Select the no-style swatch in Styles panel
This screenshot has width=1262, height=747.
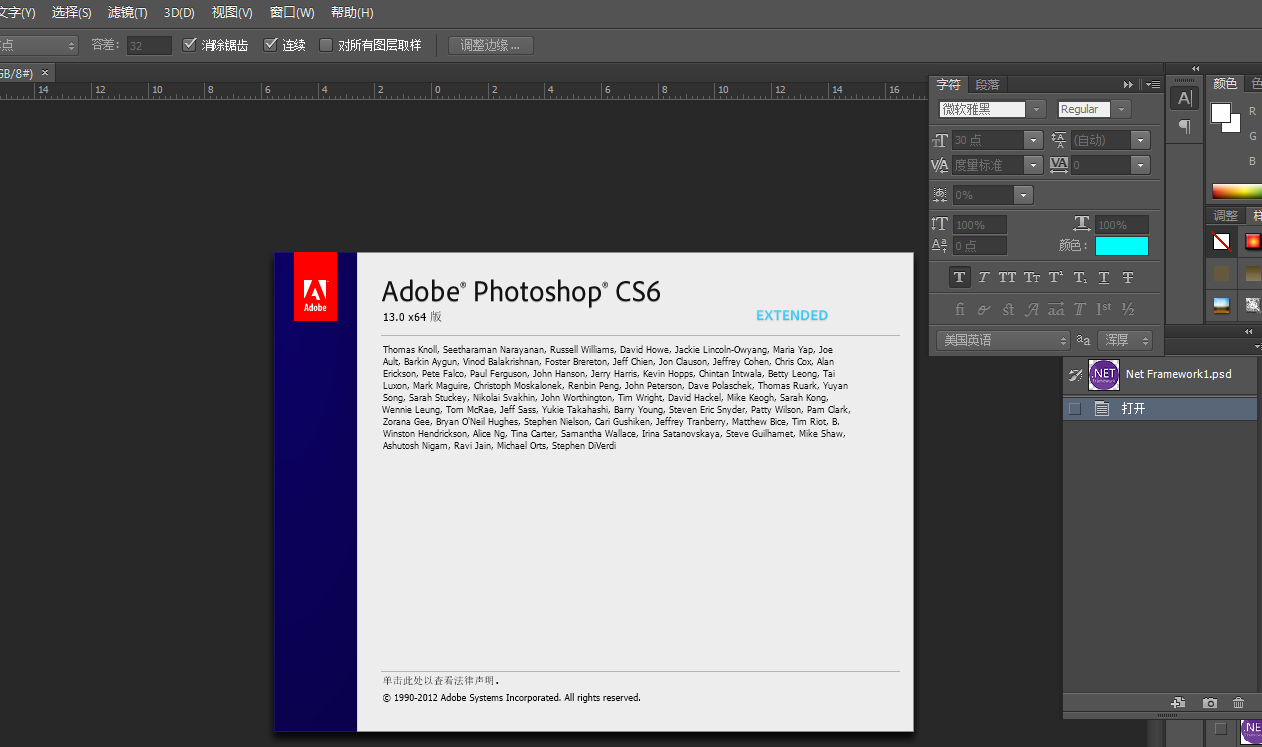(x=1221, y=241)
